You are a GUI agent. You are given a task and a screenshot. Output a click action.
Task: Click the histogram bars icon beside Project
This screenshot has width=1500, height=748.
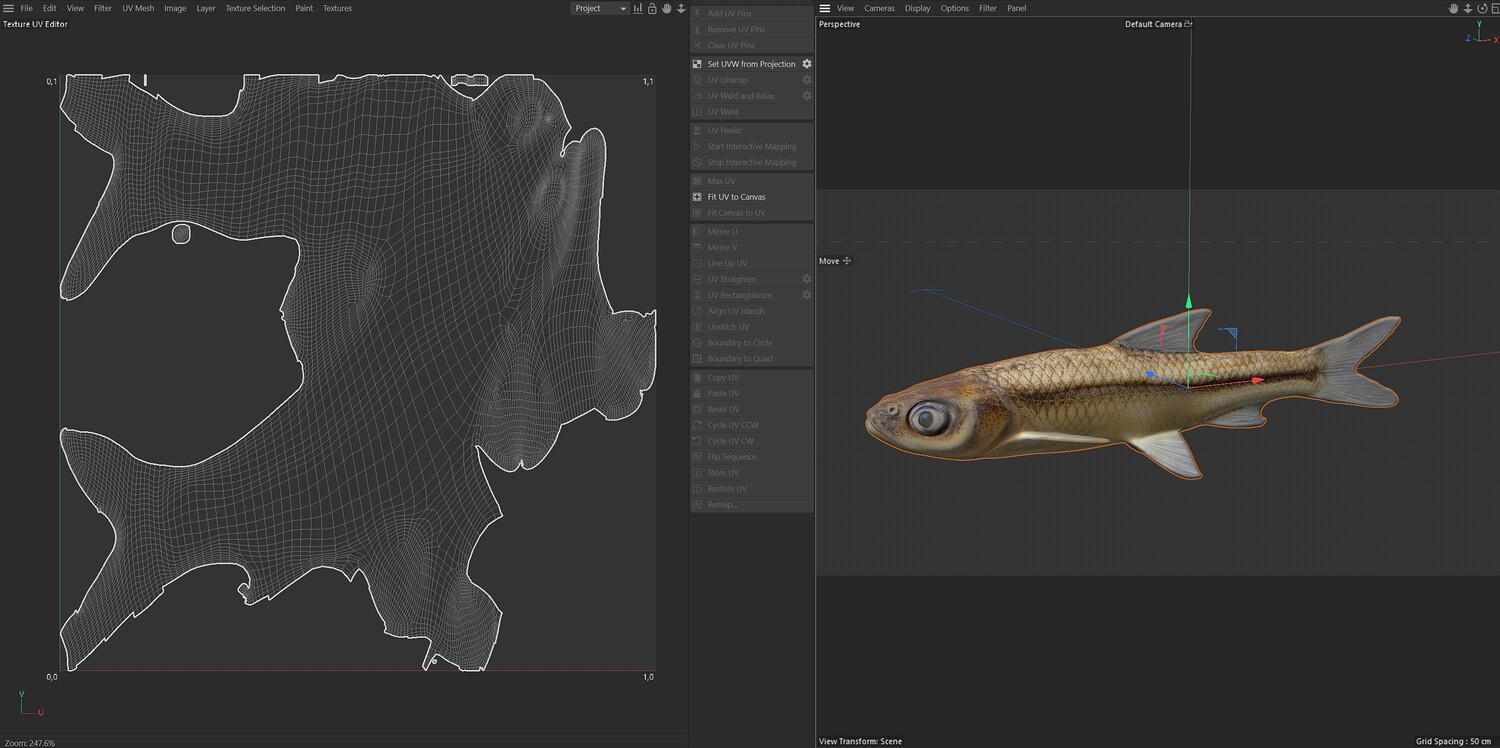tap(638, 8)
